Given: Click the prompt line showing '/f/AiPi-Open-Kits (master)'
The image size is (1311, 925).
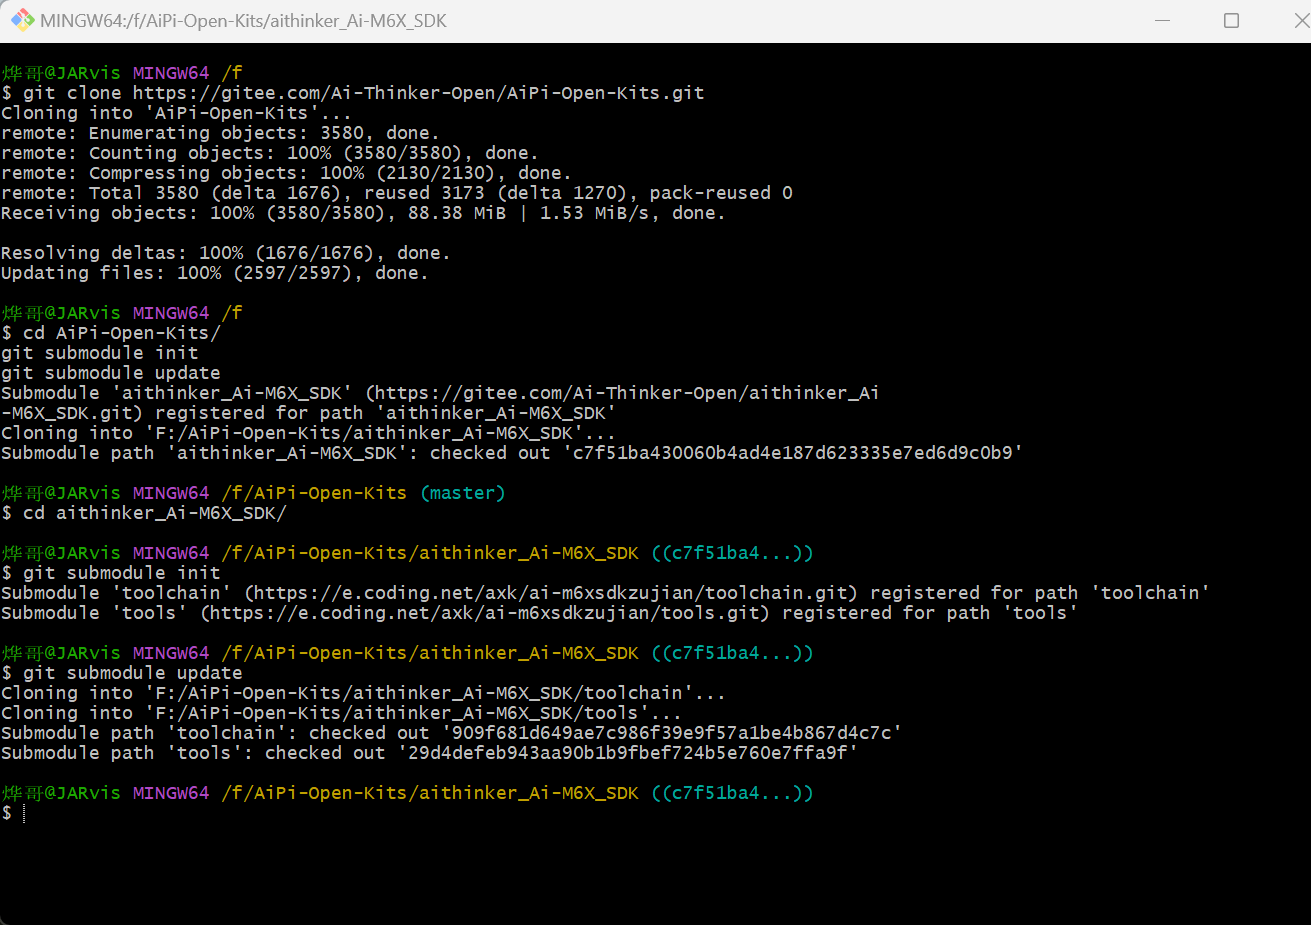Looking at the screenshot, I should pos(254,493).
